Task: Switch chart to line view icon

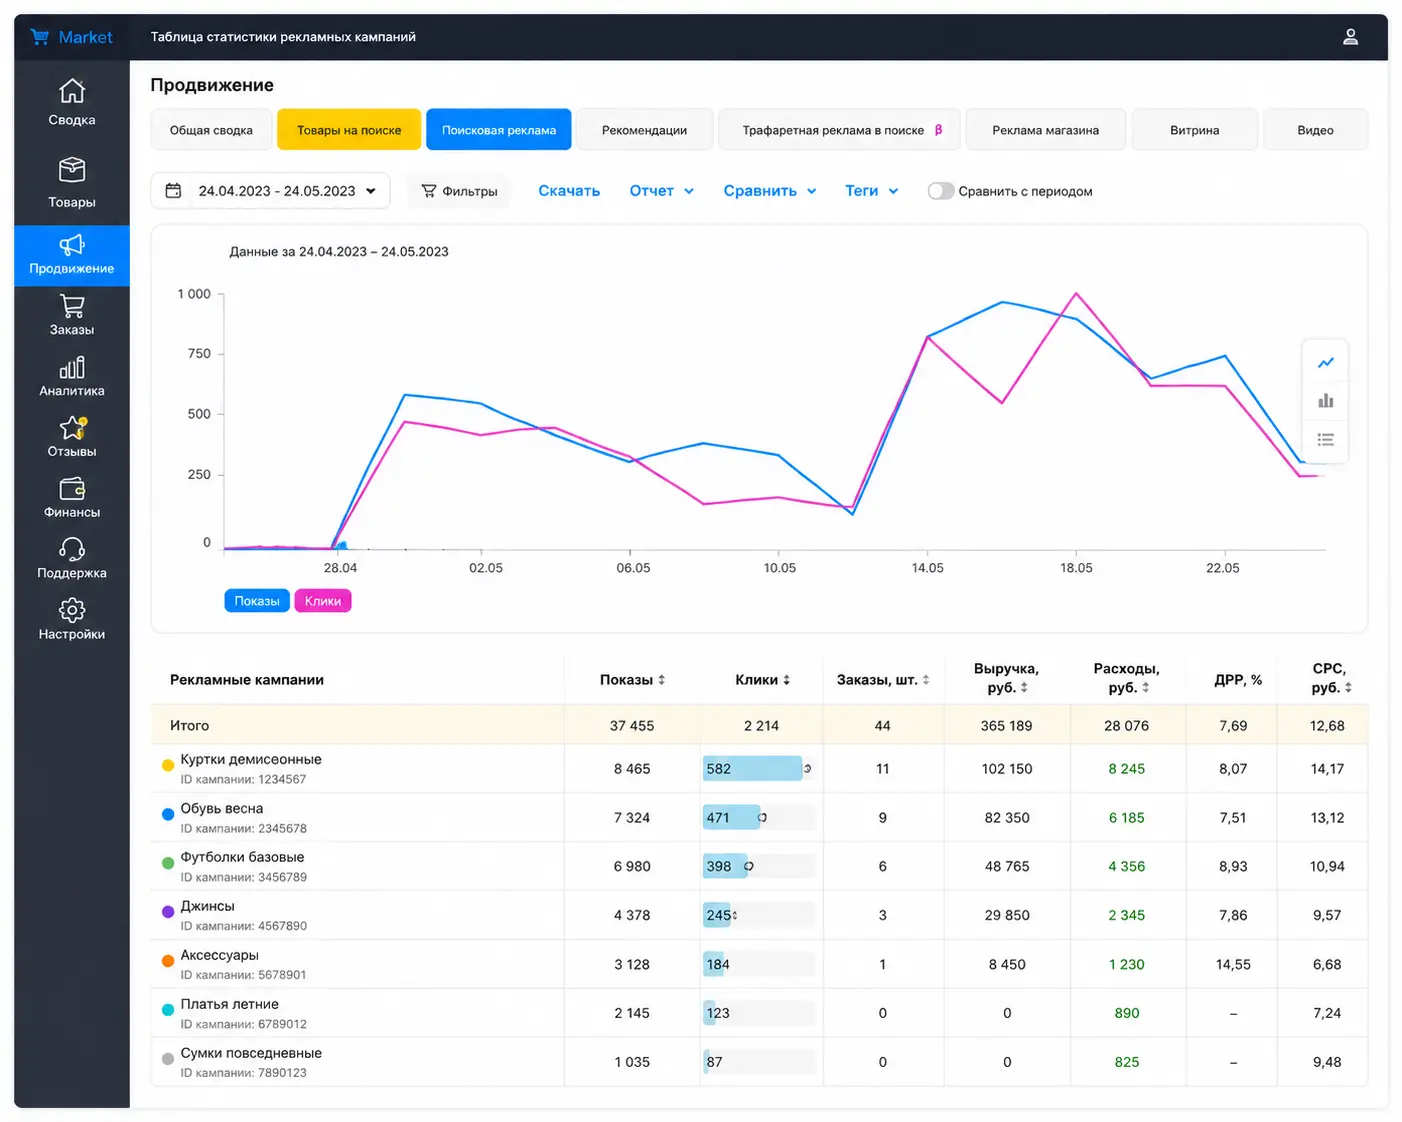Action: click(x=1326, y=362)
